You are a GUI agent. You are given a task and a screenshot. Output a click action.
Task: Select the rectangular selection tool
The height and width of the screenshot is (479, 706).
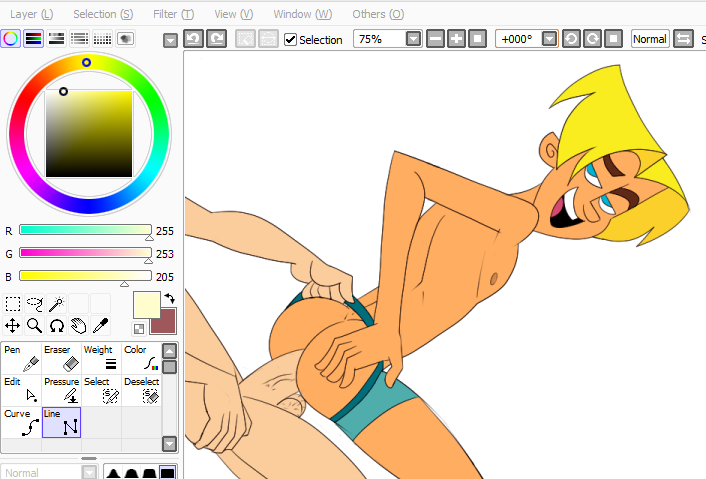coord(13,304)
